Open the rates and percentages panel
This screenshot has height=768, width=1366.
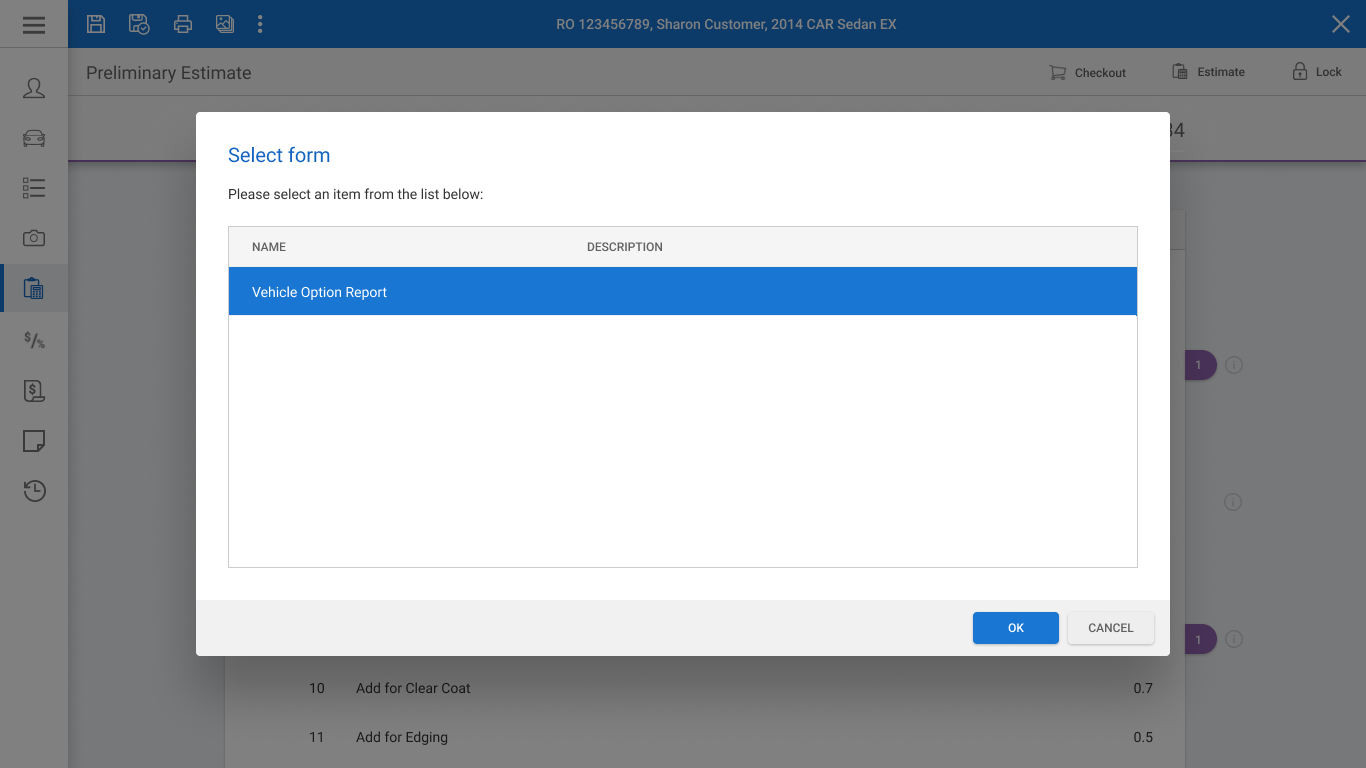34,340
